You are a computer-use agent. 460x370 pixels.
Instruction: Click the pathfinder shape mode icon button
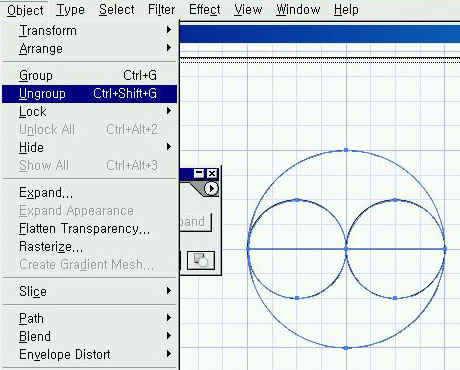tap(201, 260)
